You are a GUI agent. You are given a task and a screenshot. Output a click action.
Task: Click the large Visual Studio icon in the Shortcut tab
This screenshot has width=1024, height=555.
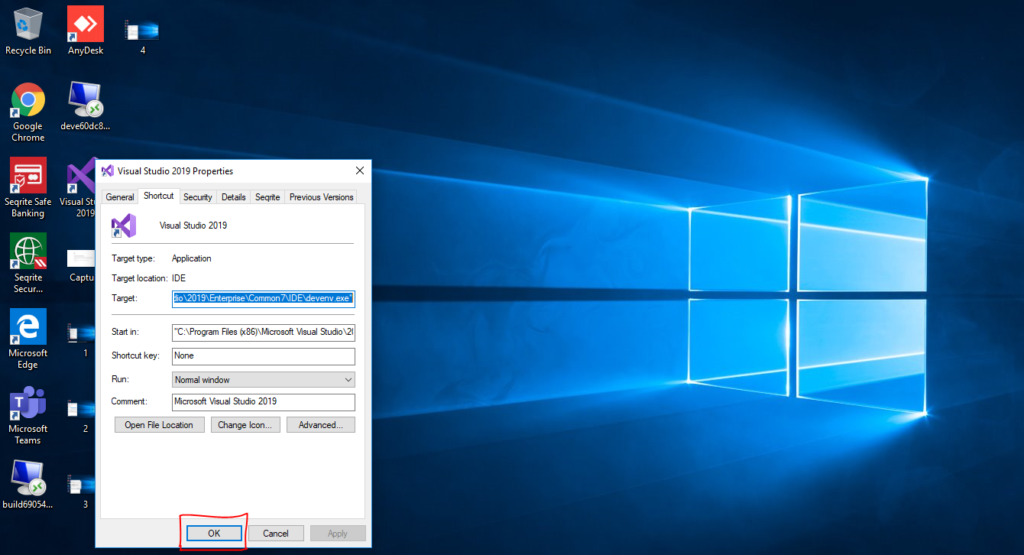pos(123,226)
